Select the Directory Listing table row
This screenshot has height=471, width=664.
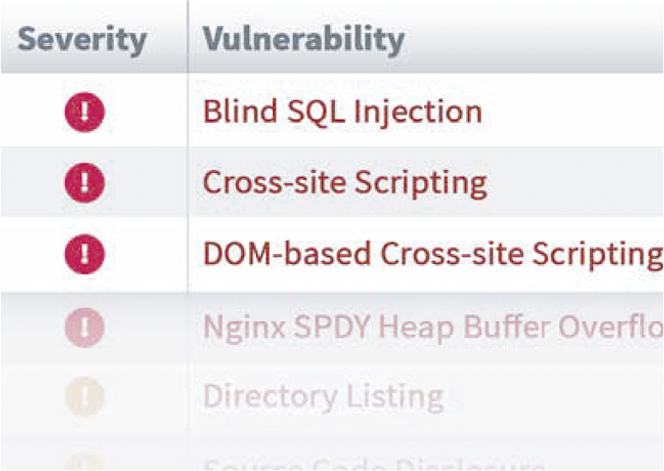pyautogui.click(x=332, y=396)
